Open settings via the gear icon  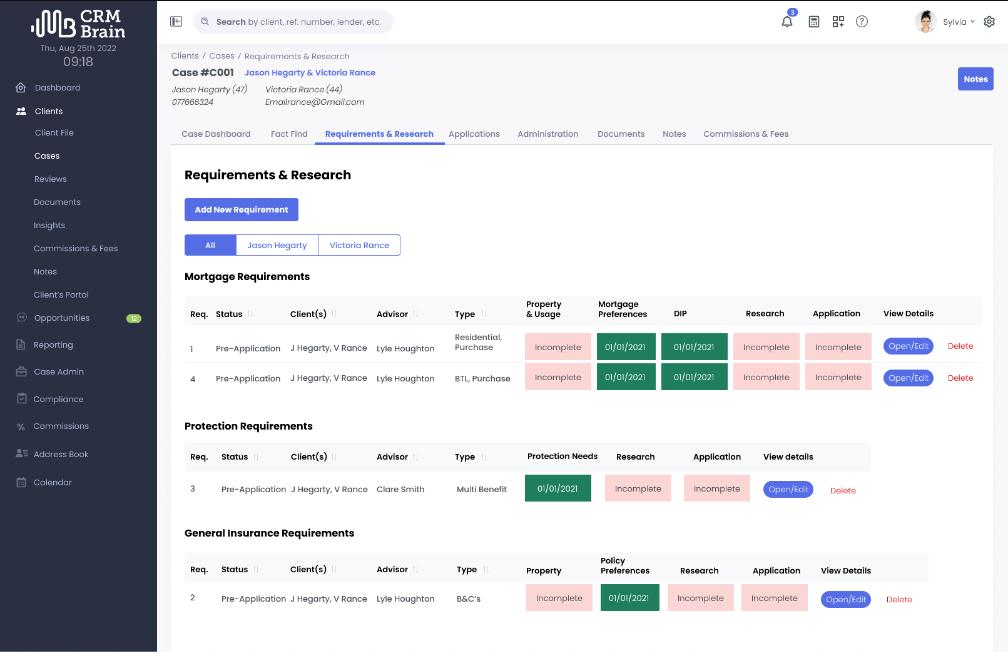tap(989, 21)
